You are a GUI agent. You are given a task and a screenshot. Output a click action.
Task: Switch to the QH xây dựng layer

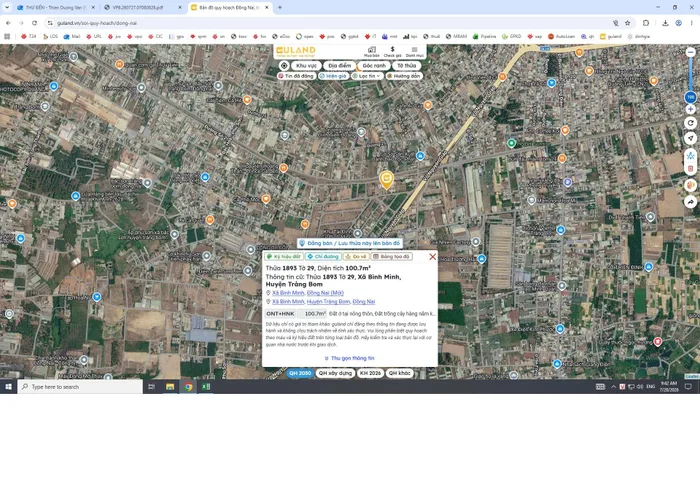335,373
